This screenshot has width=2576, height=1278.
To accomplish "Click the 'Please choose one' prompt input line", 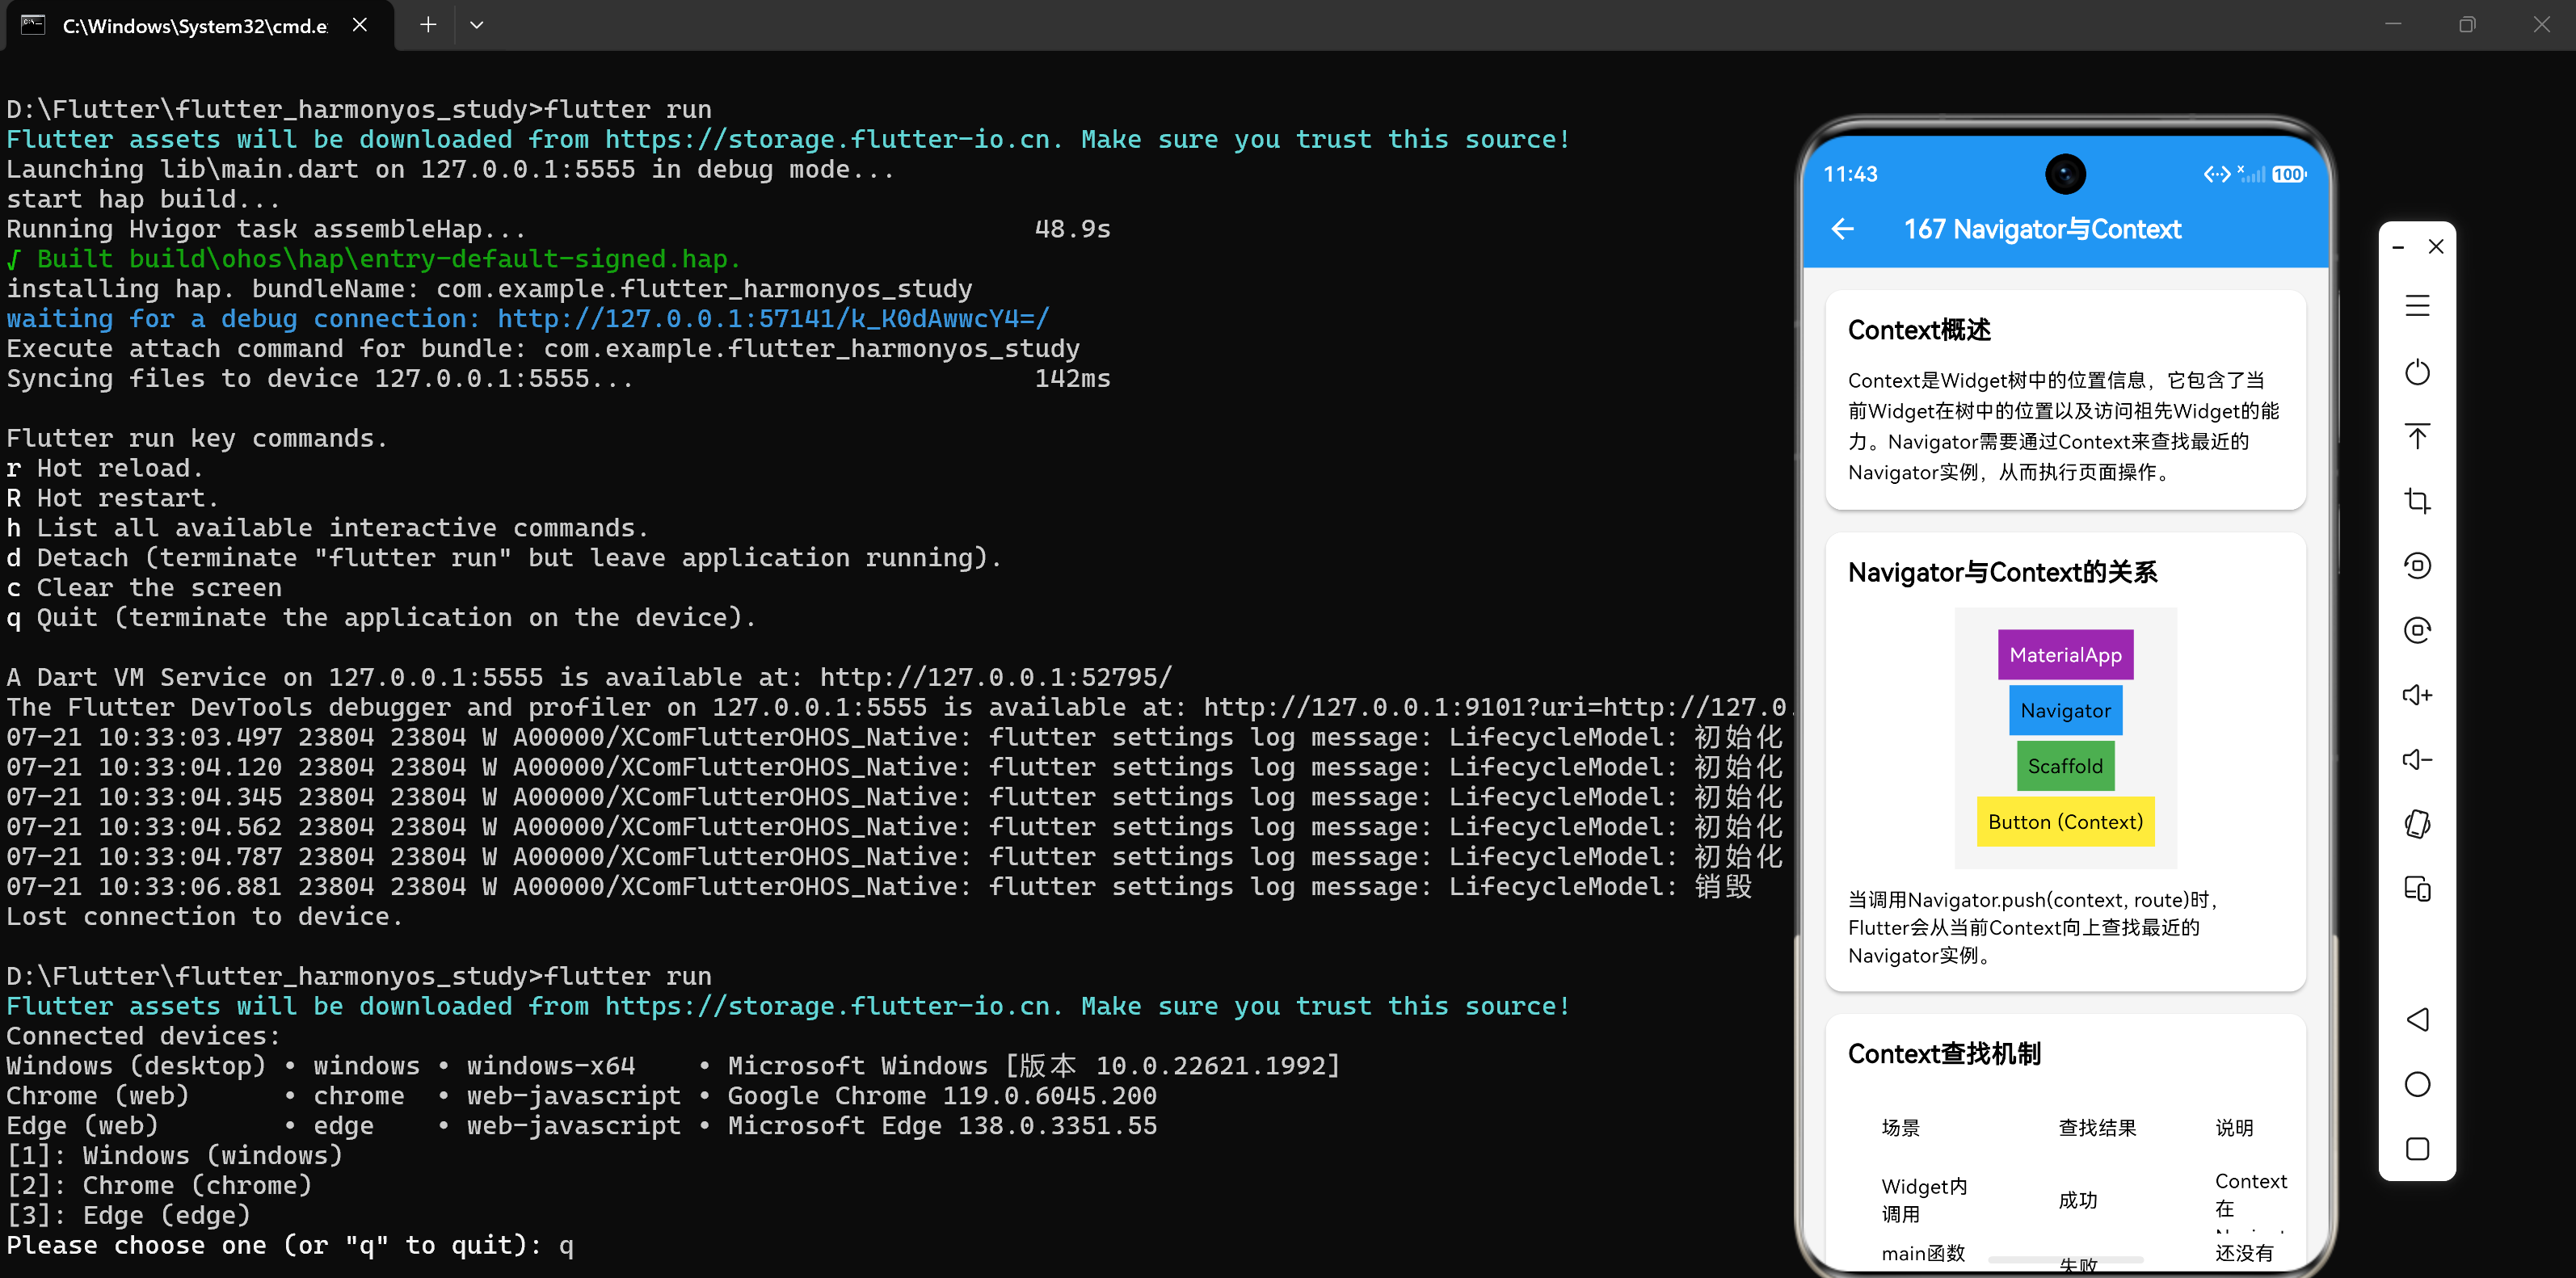I will [290, 1246].
